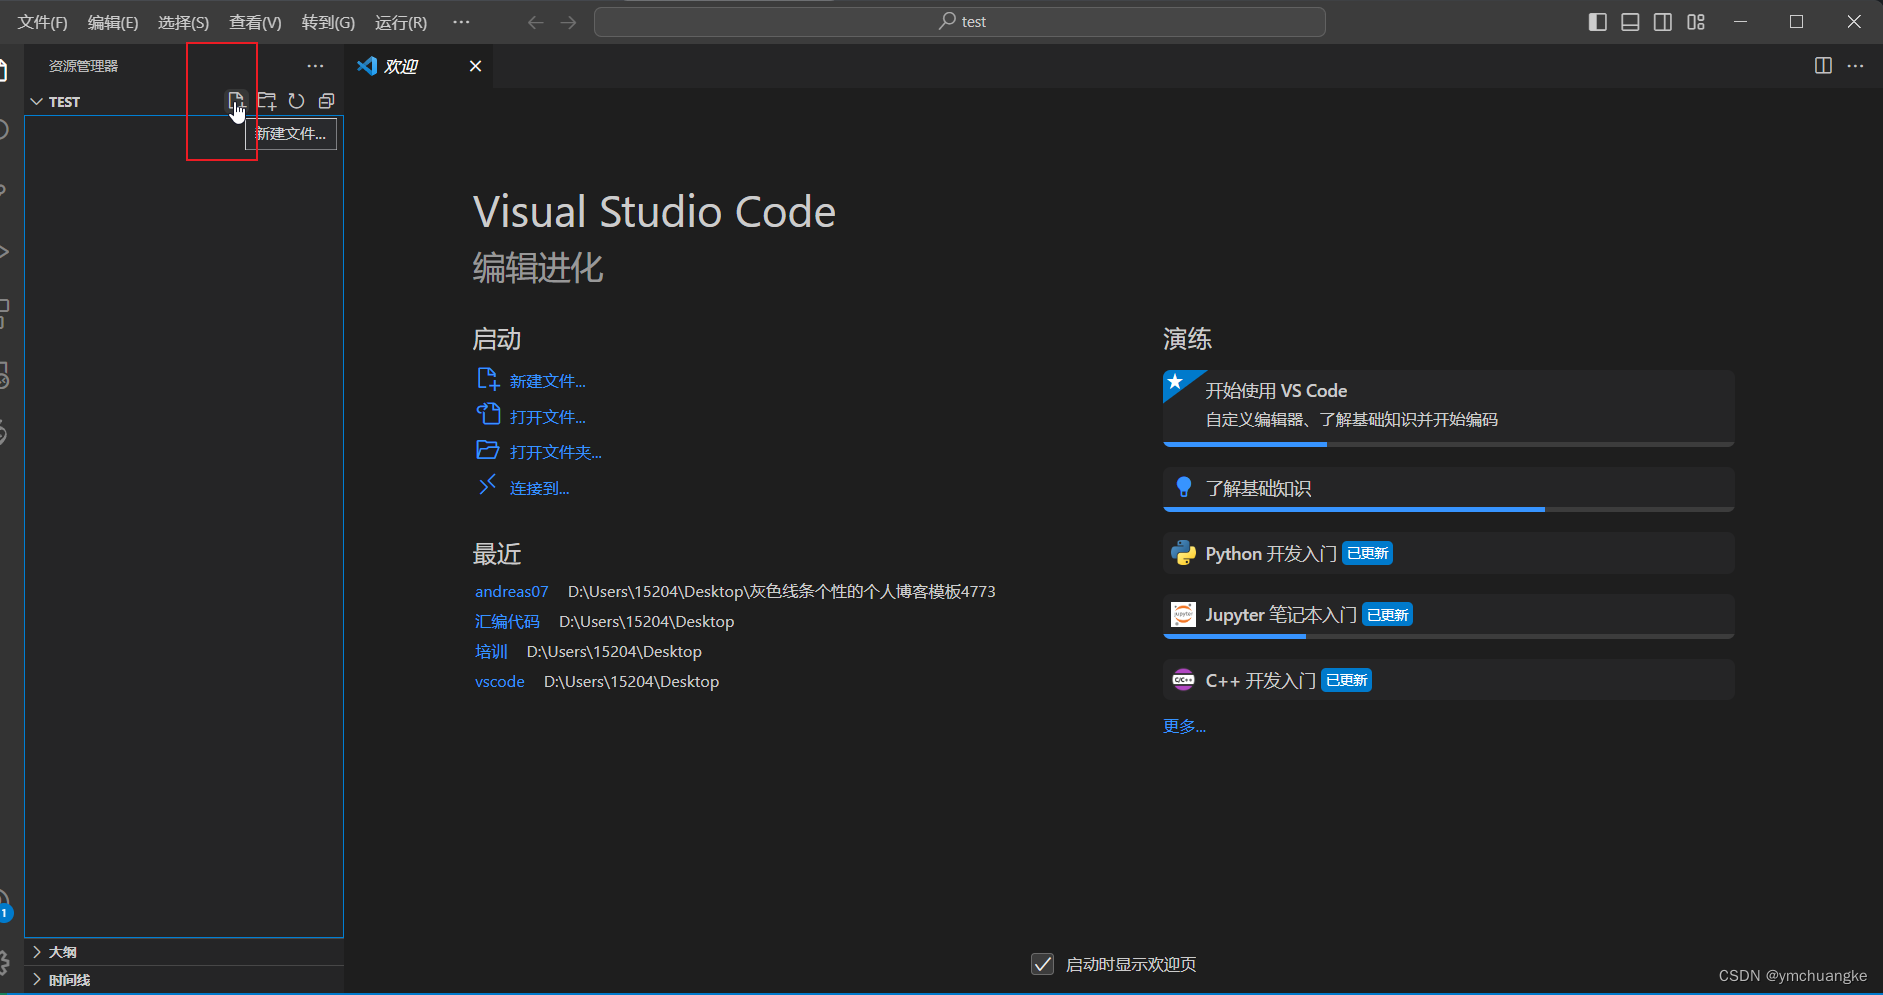Toggle 启动时显示欢迎页 checkbox
Viewport: 1883px width, 995px height.
coord(1042,964)
